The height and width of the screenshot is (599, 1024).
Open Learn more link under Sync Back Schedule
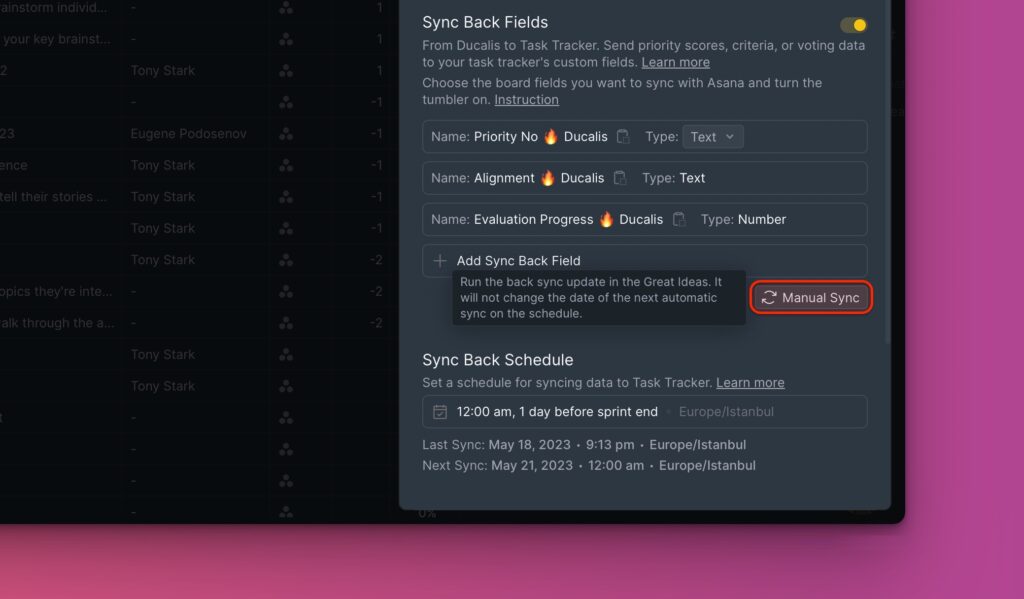(x=750, y=383)
